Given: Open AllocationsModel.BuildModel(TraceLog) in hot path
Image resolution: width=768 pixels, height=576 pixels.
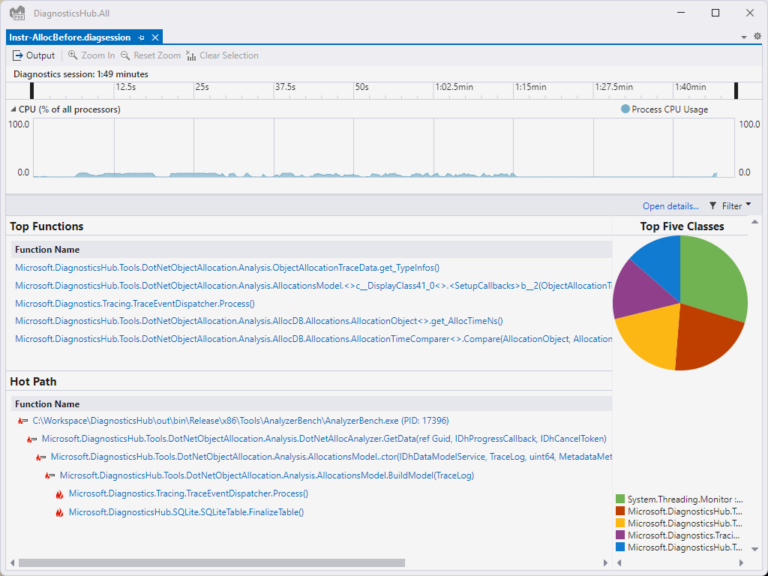Looking at the screenshot, I should pos(266,476).
